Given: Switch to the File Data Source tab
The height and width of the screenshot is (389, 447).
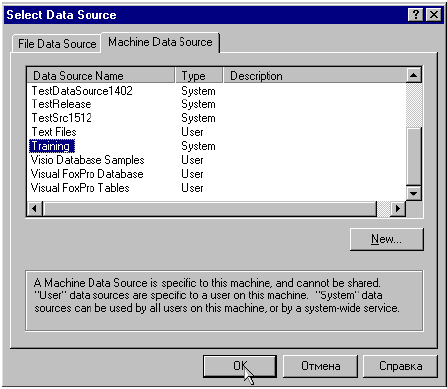Looking at the screenshot, I should click(57, 44).
